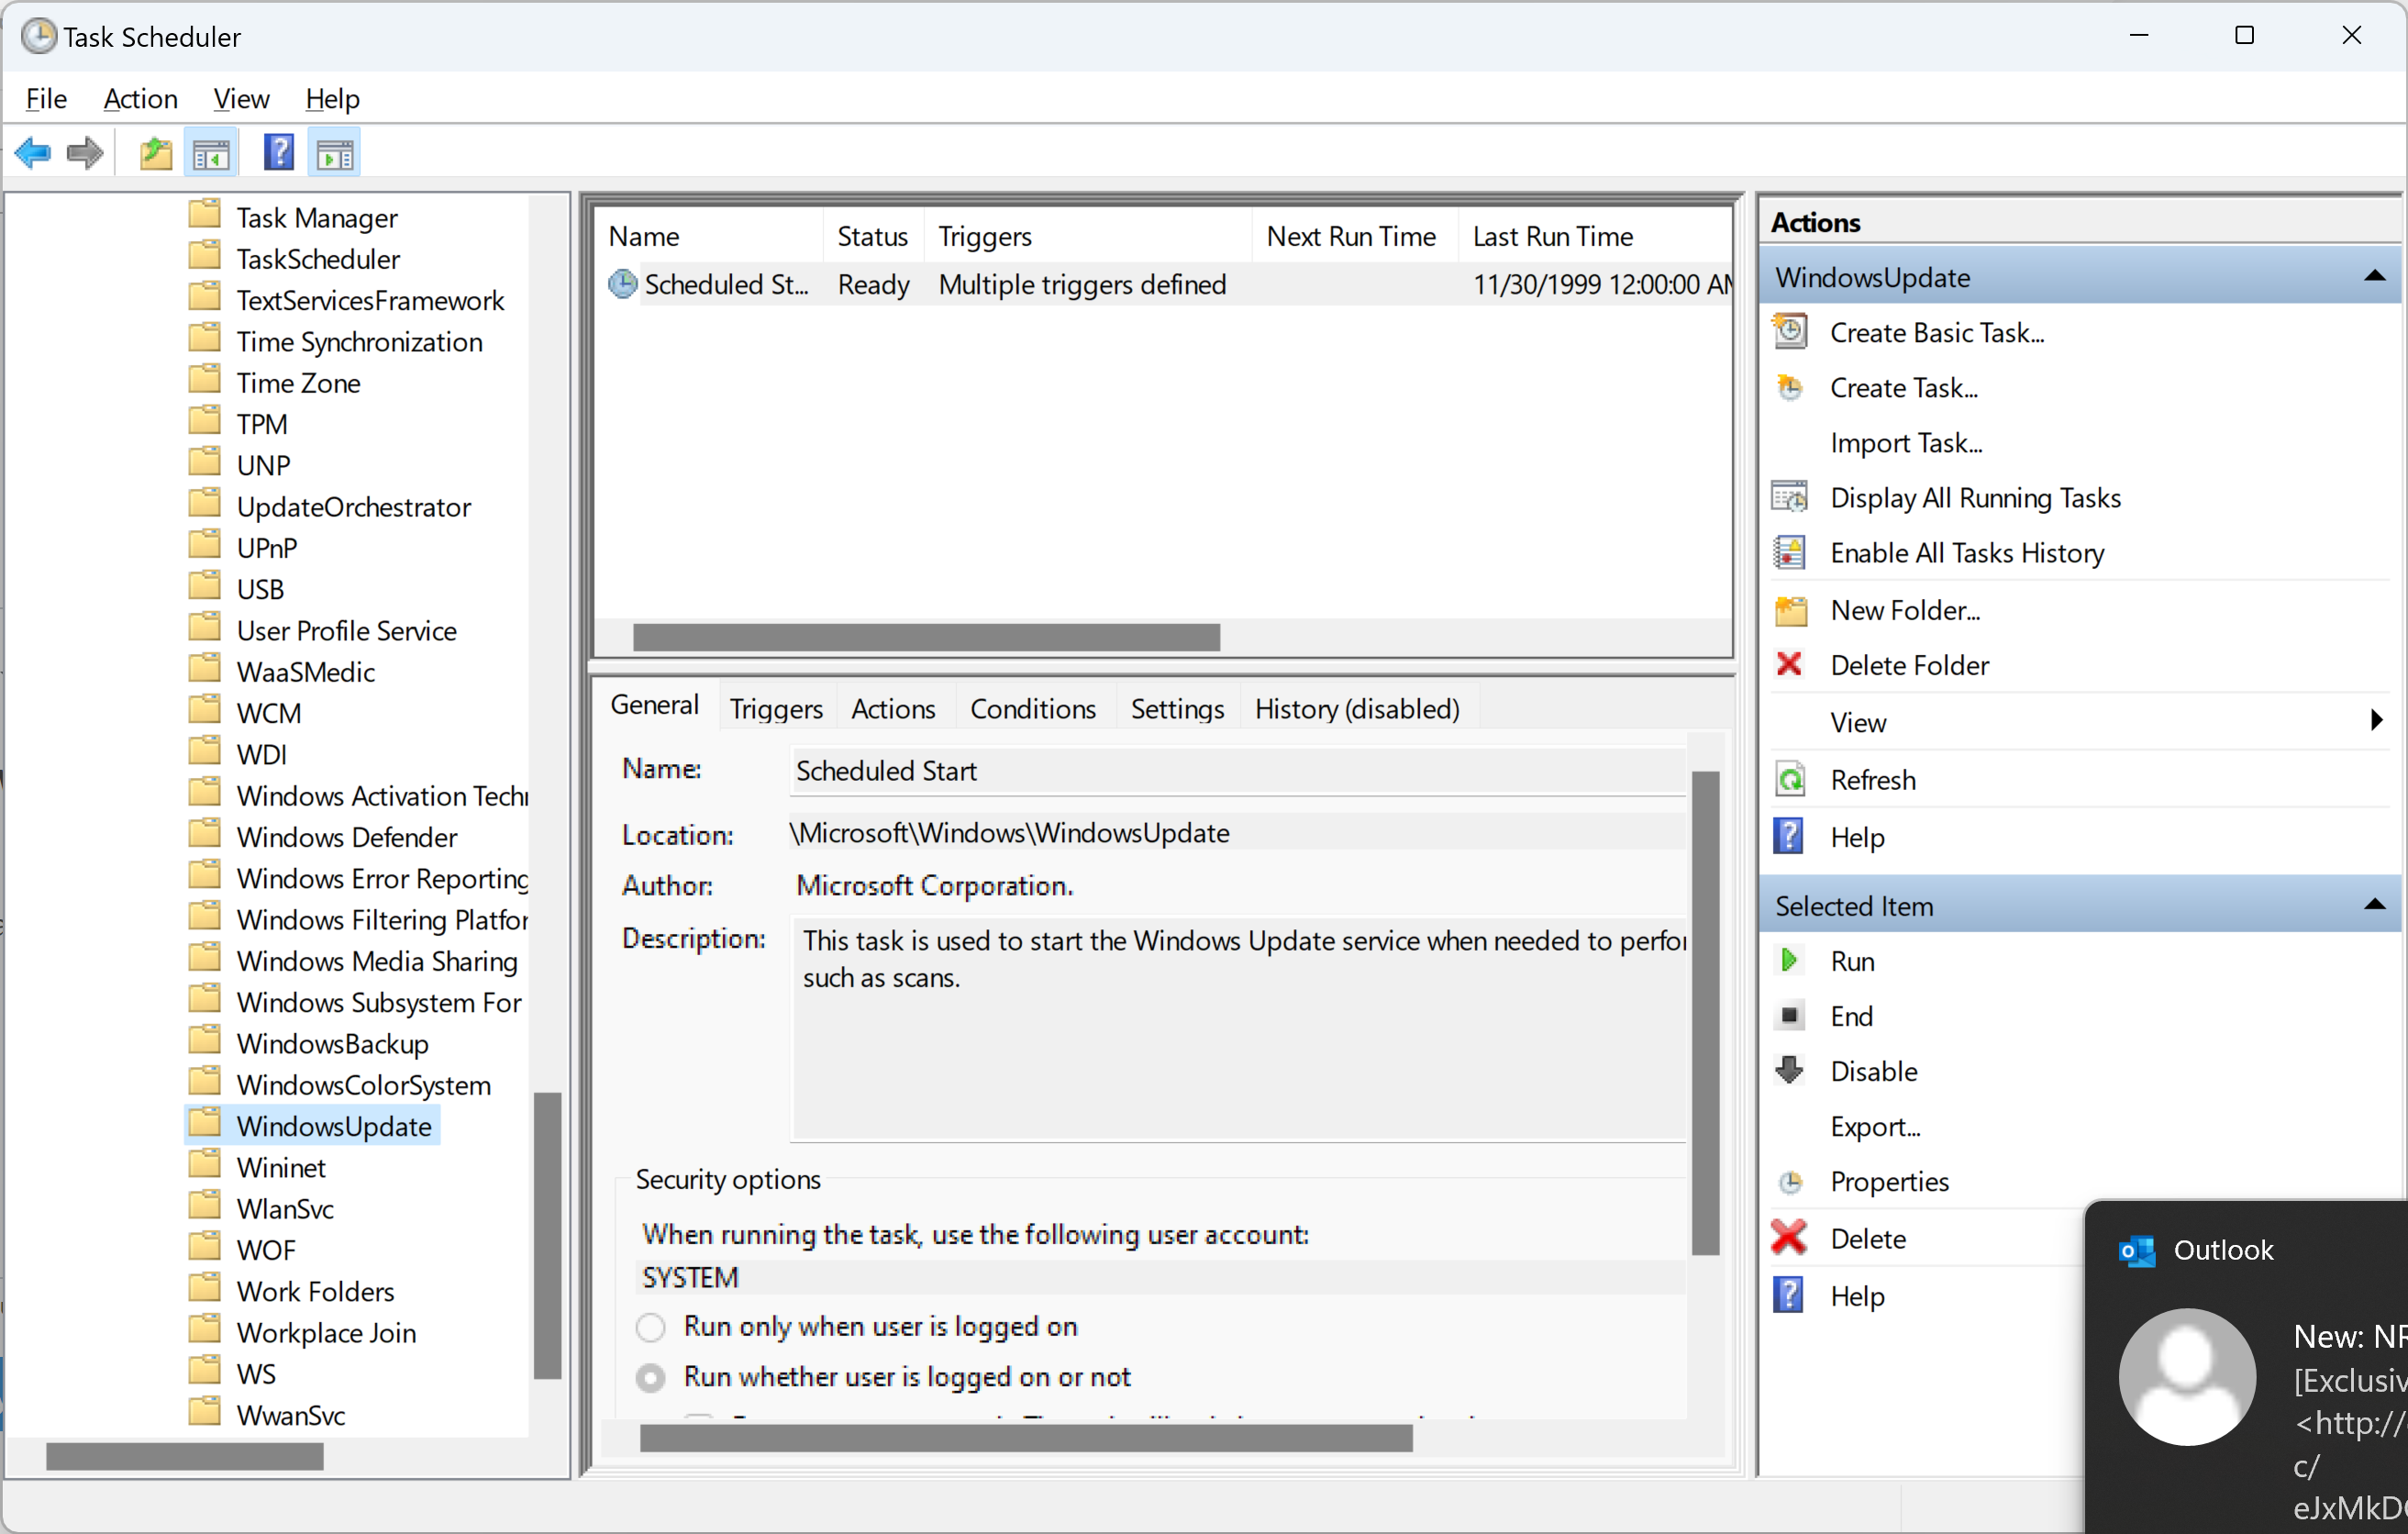The image size is (2408, 1534).
Task: Click the Up One Level folder icon
Action: (x=155, y=154)
